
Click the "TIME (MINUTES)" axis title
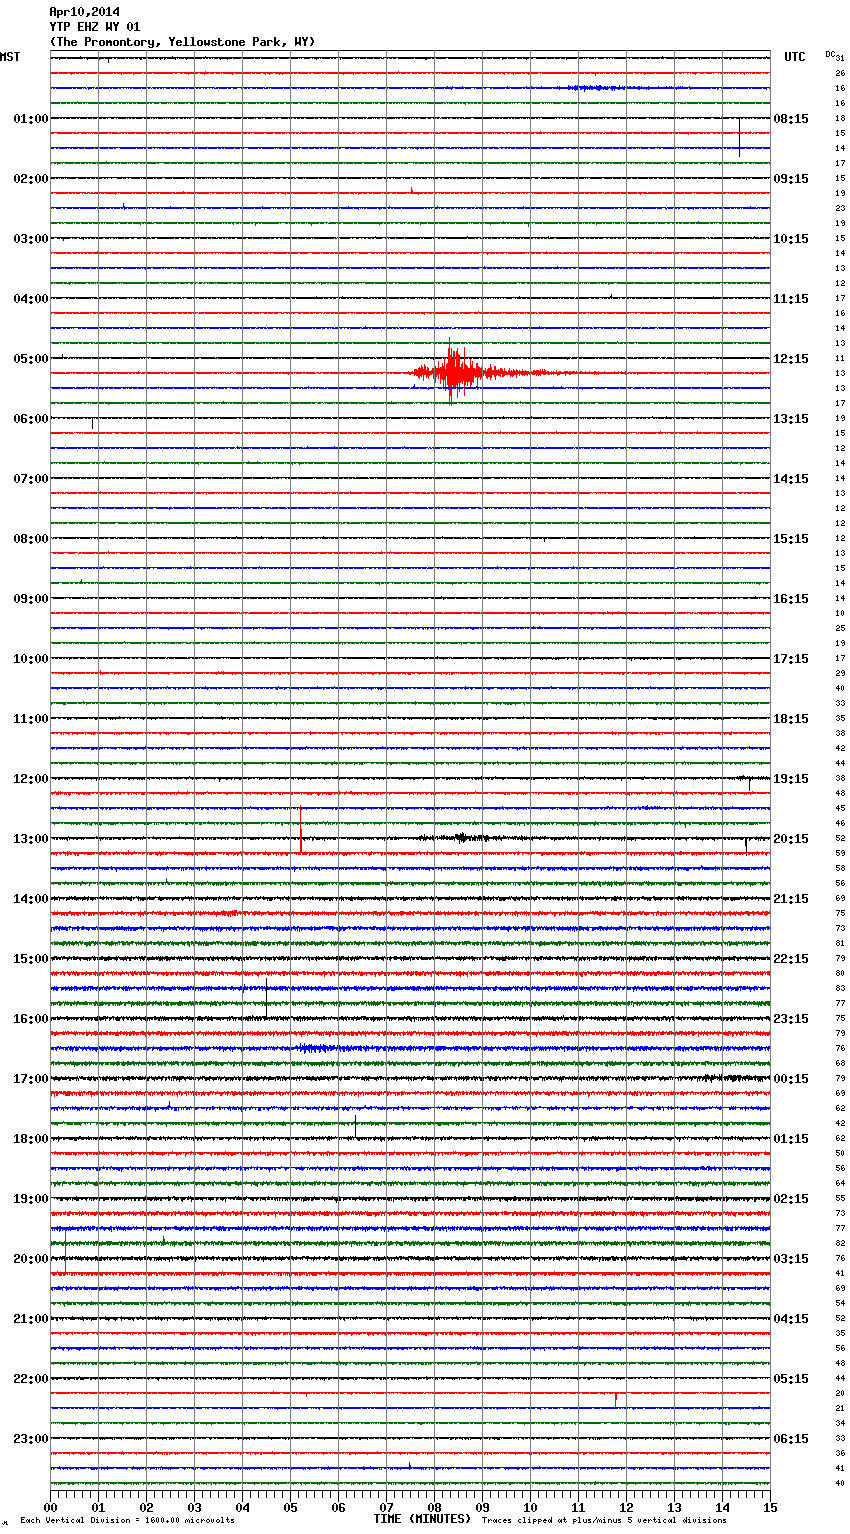point(422,1519)
